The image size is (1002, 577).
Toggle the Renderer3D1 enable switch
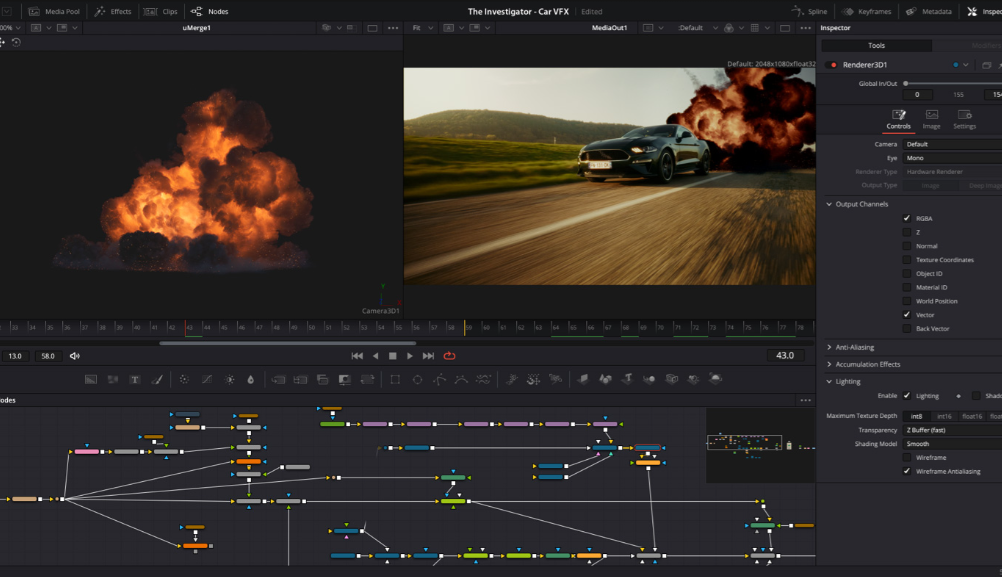(833, 65)
